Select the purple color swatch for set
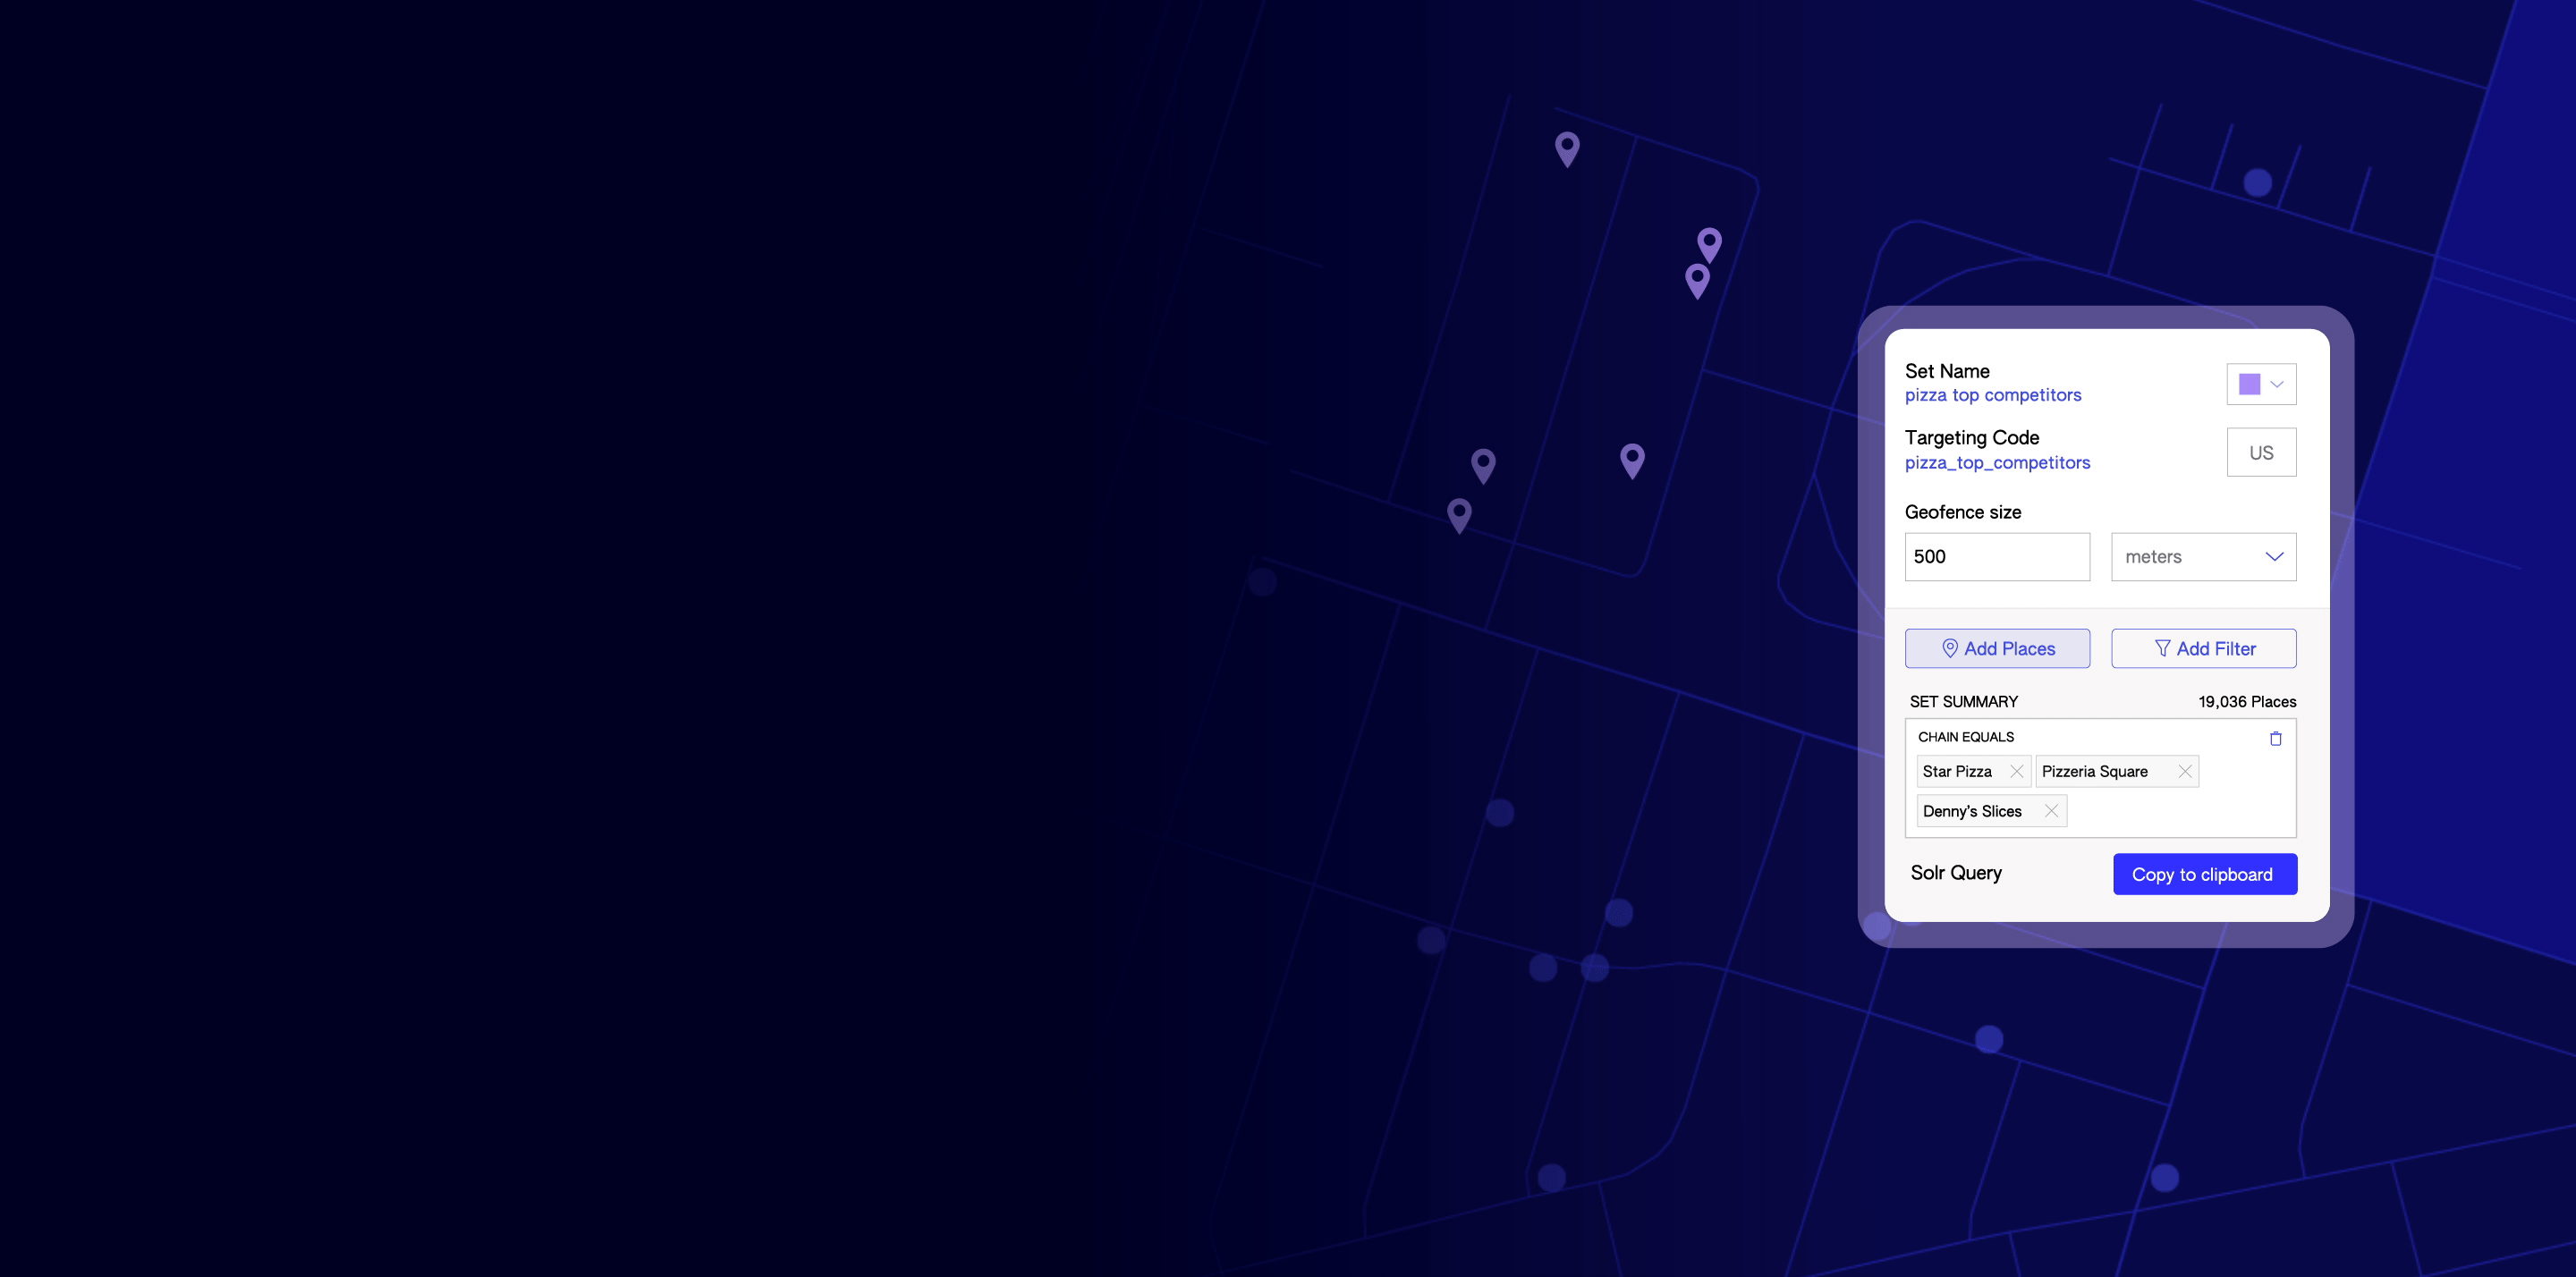Screen dimensions: 2576x1277 point(2249,383)
